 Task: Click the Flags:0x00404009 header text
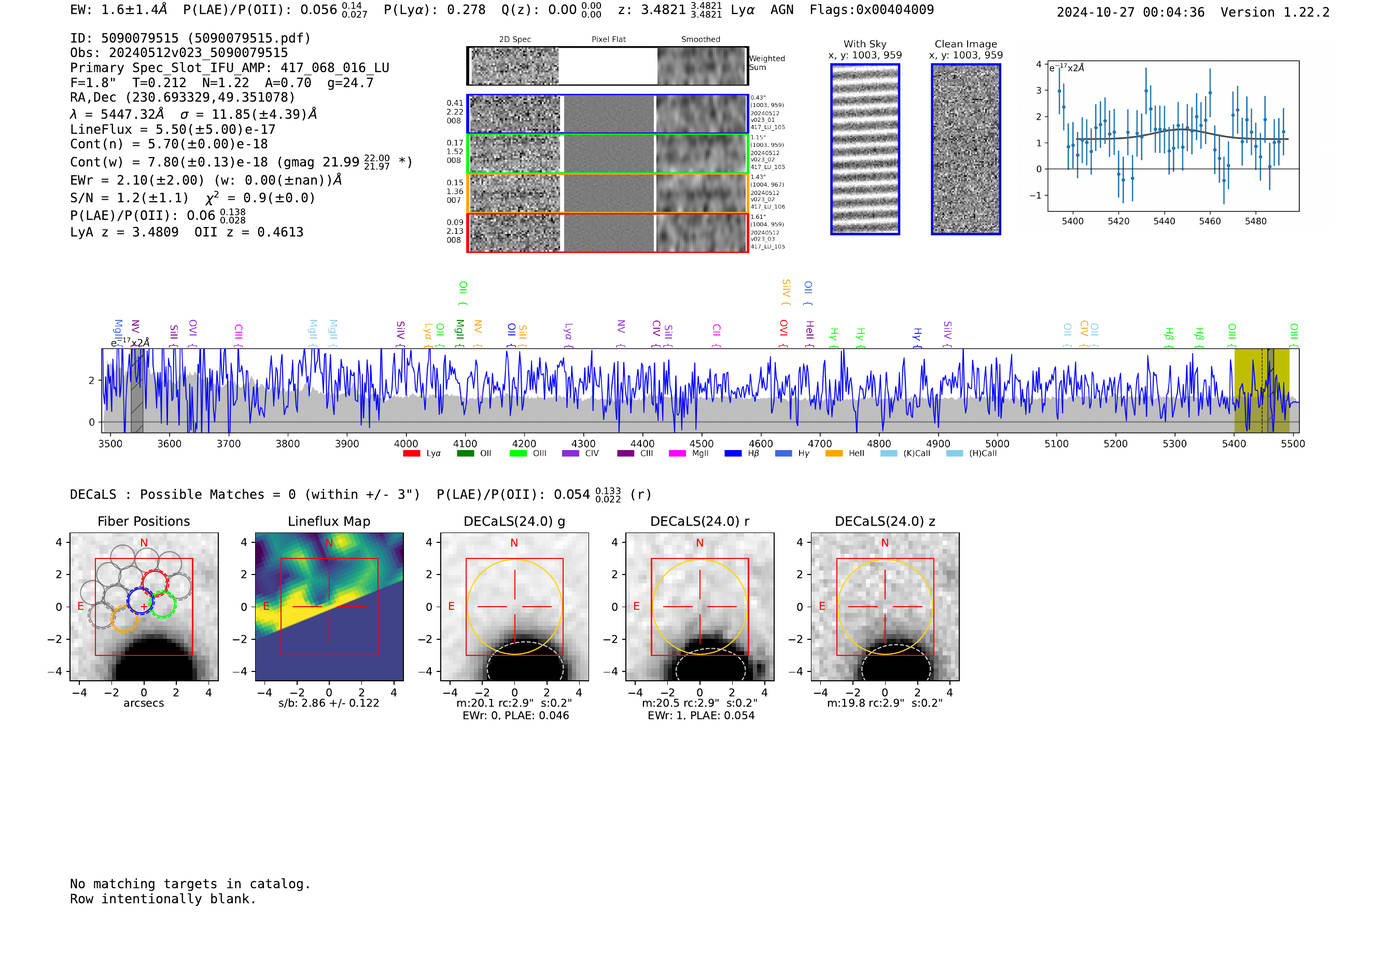pos(872,10)
